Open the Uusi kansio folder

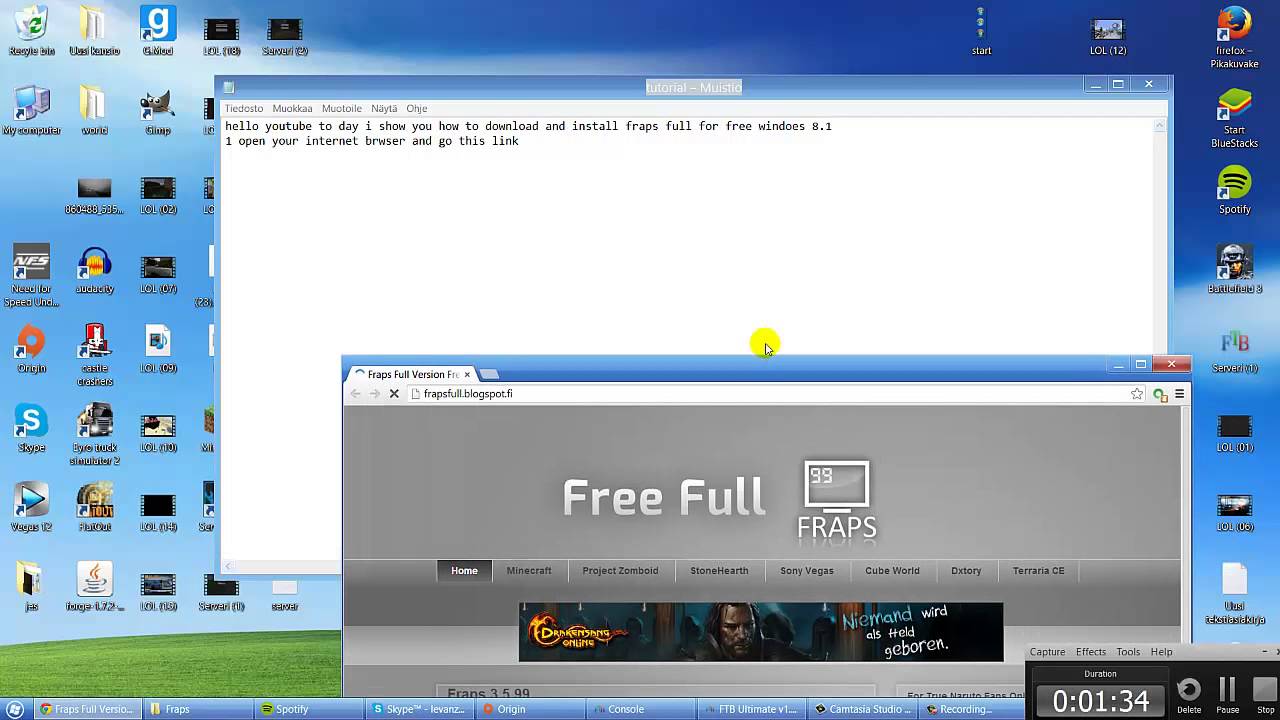coord(94,30)
